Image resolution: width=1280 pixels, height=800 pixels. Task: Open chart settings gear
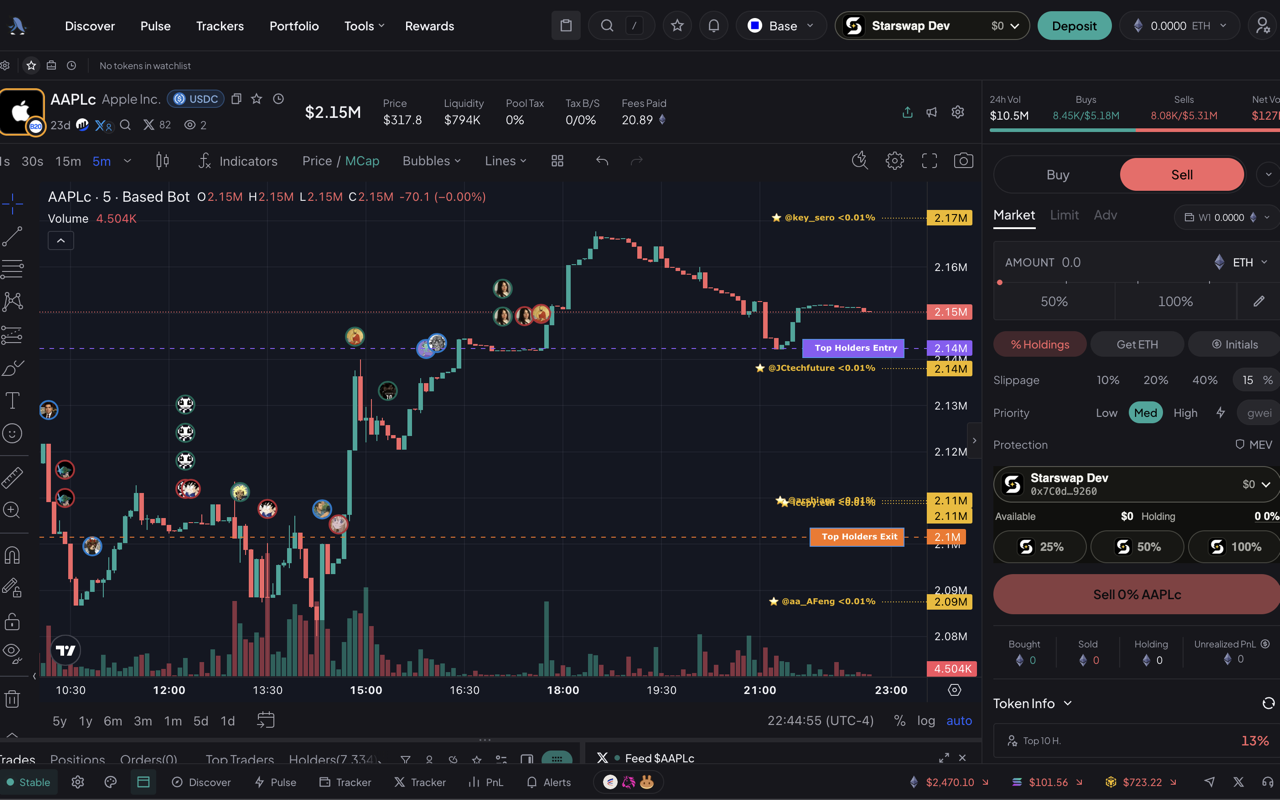[894, 161]
